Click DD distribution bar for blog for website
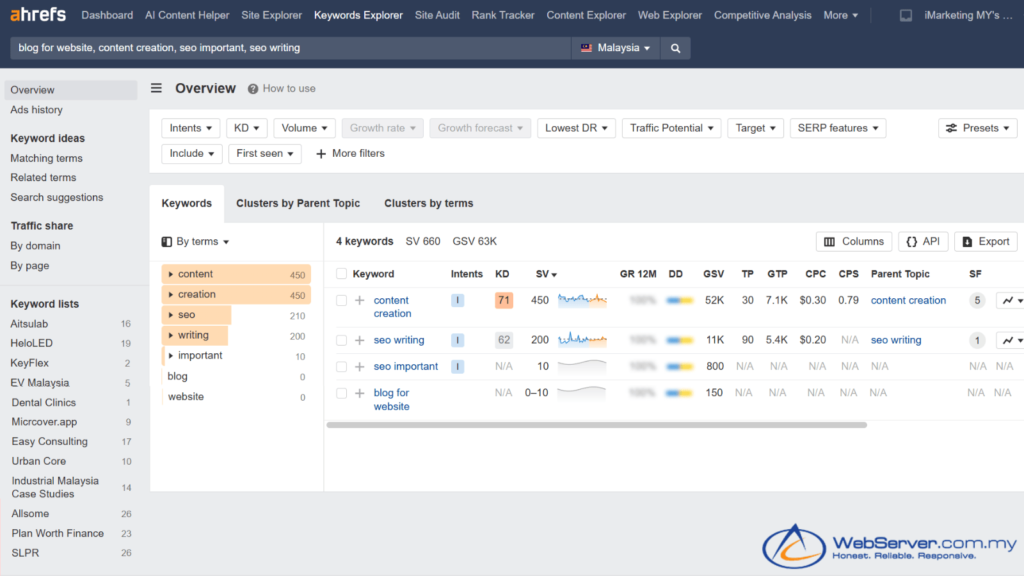1024x576 pixels. pos(679,393)
